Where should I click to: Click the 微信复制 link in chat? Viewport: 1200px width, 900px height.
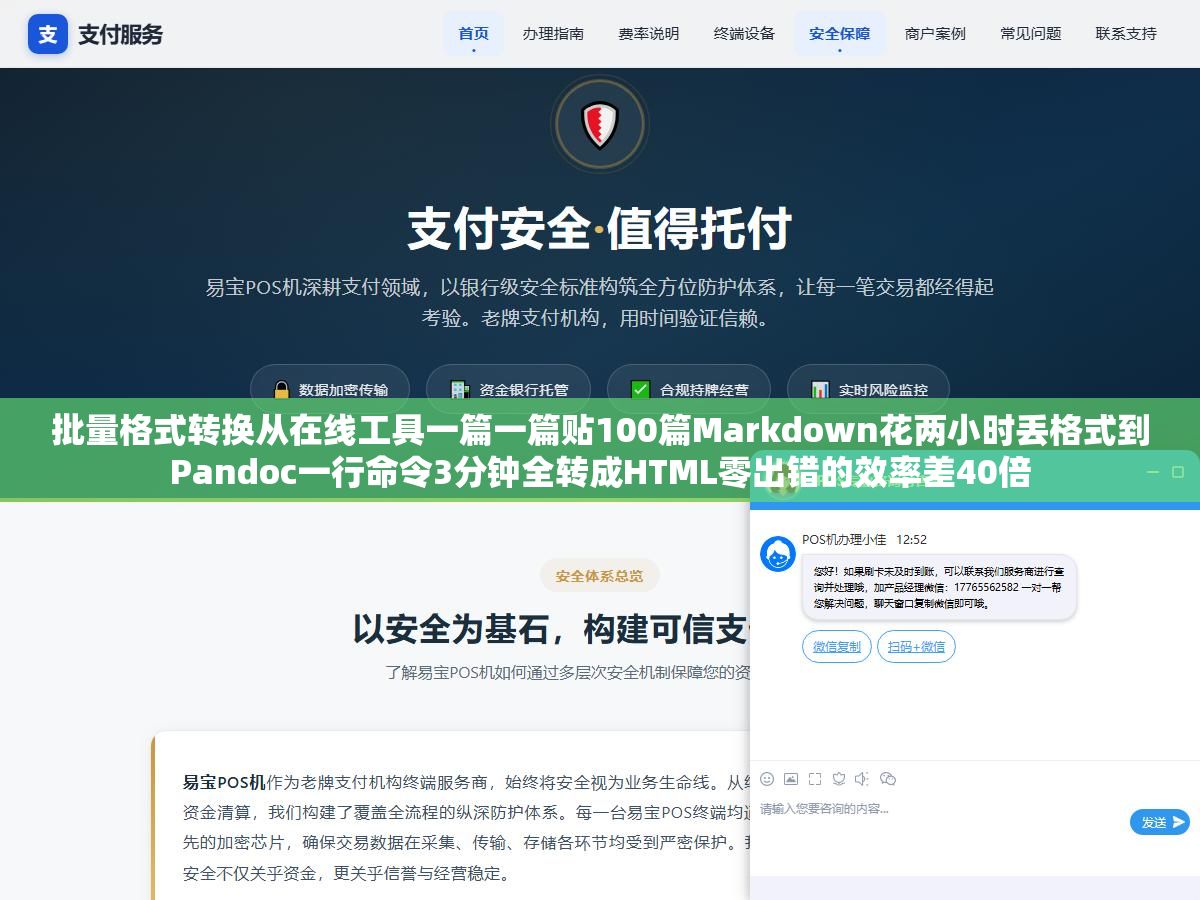pyautogui.click(x=837, y=647)
